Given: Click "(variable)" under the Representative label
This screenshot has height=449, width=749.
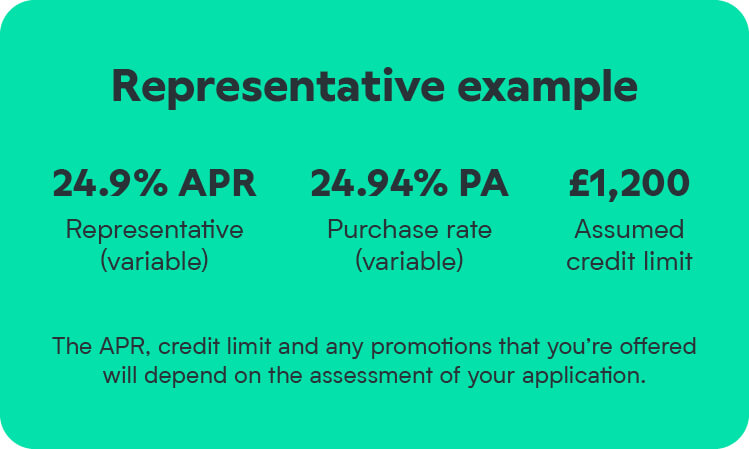Looking at the screenshot, I should [x=154, y=262].
